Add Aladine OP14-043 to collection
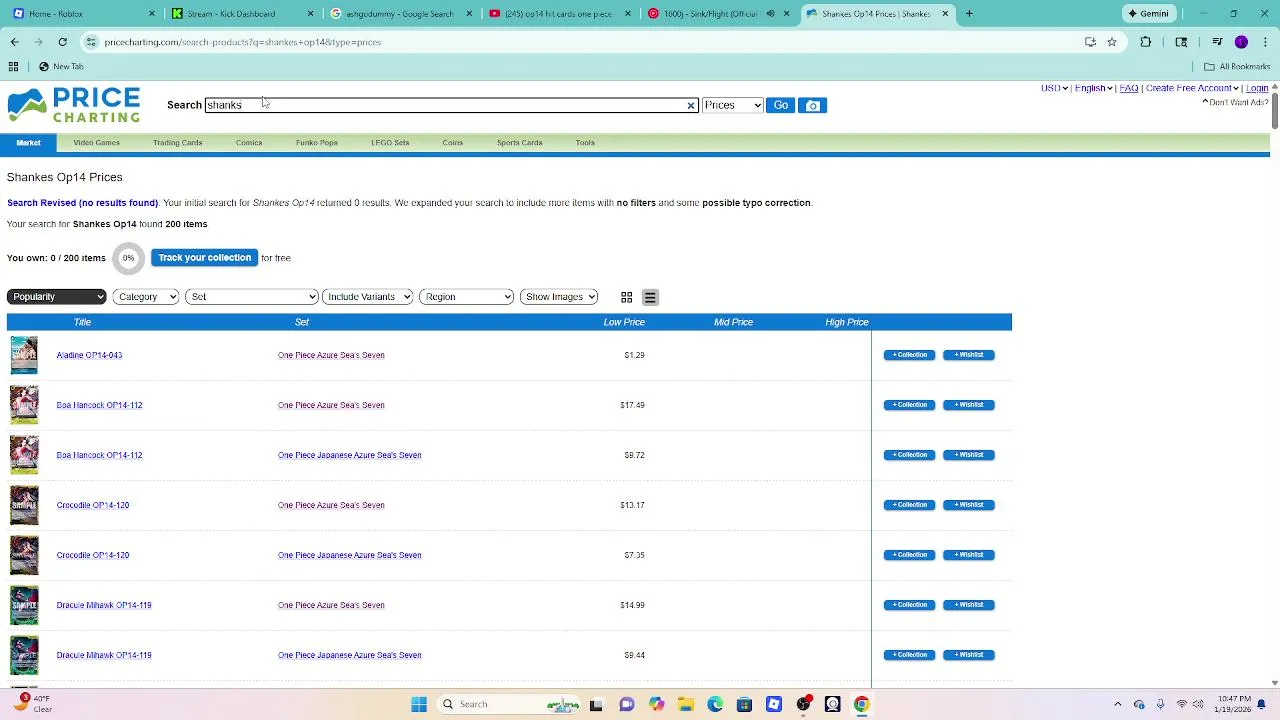Image resolution: width=1280 pixels, height=720 pixels. tap(909, 355)
